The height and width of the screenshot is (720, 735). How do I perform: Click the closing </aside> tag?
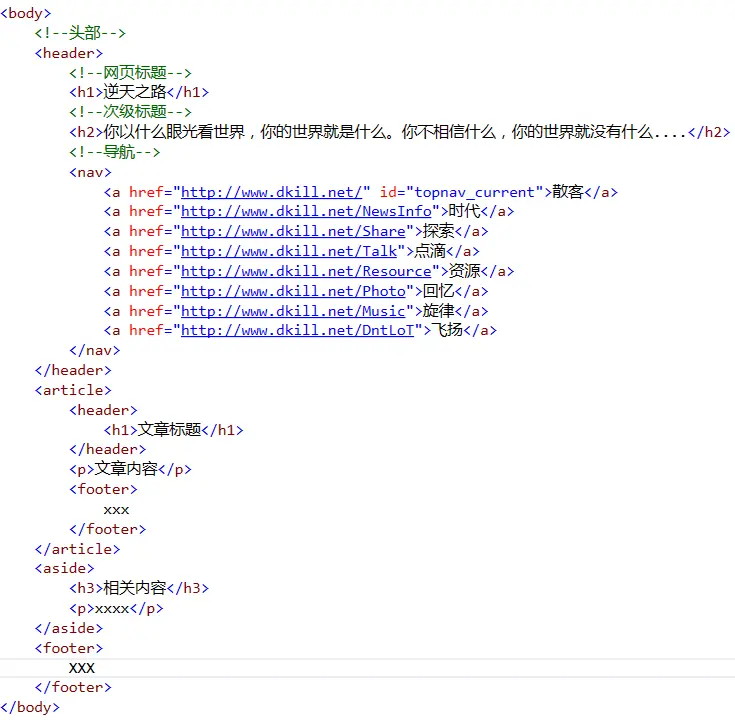click(69, 628)
